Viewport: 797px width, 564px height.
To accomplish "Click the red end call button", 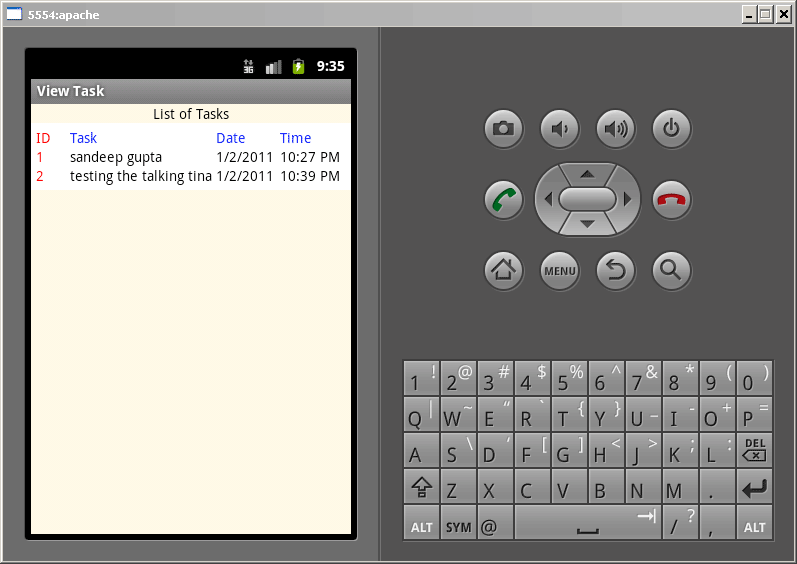I will tap(671, 200).
